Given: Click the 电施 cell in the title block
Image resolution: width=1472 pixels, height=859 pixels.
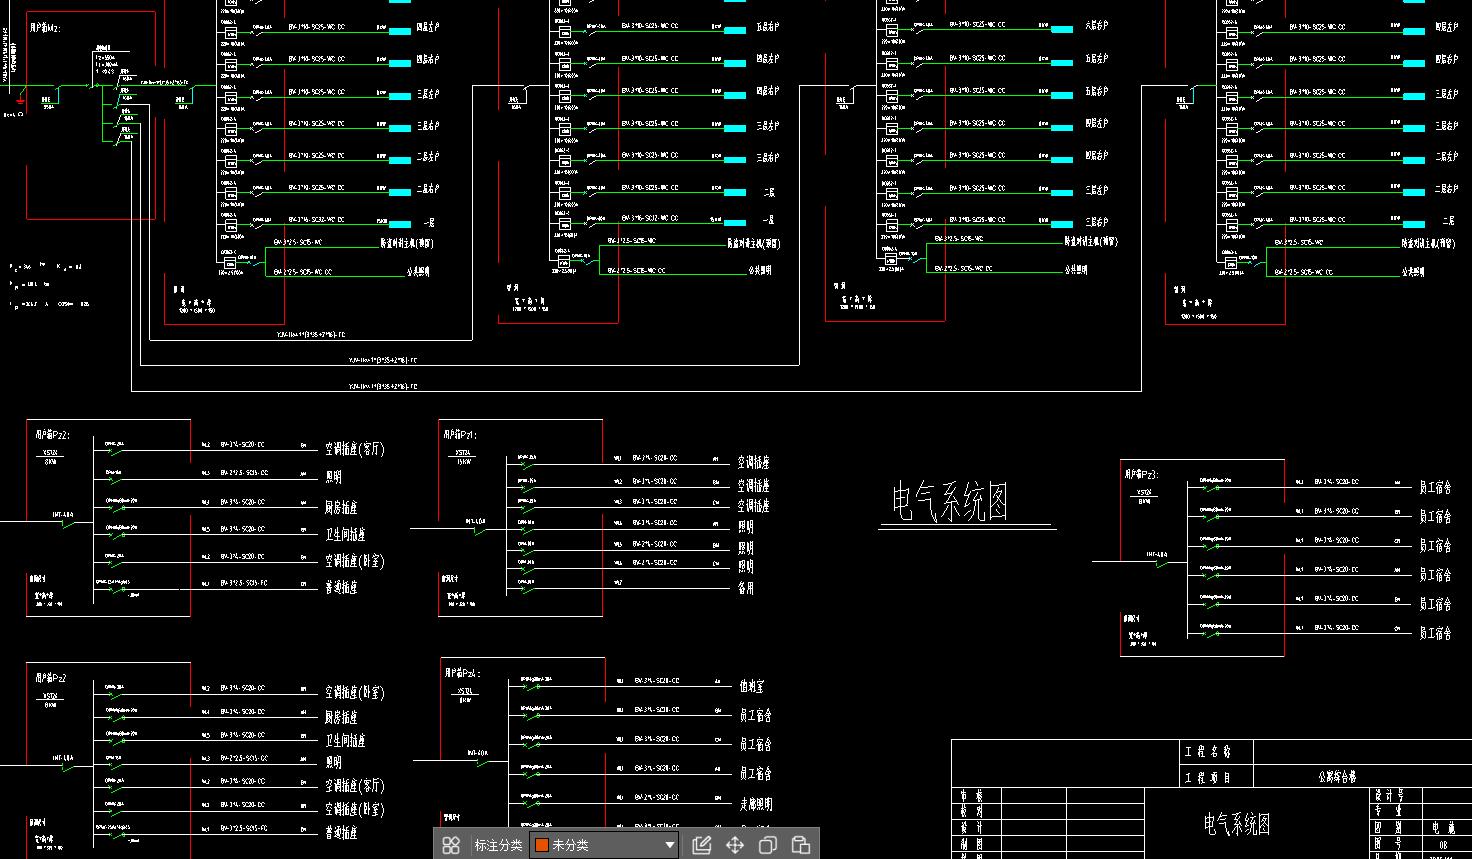Looking at the screenshot, I should pos(1442,828).
